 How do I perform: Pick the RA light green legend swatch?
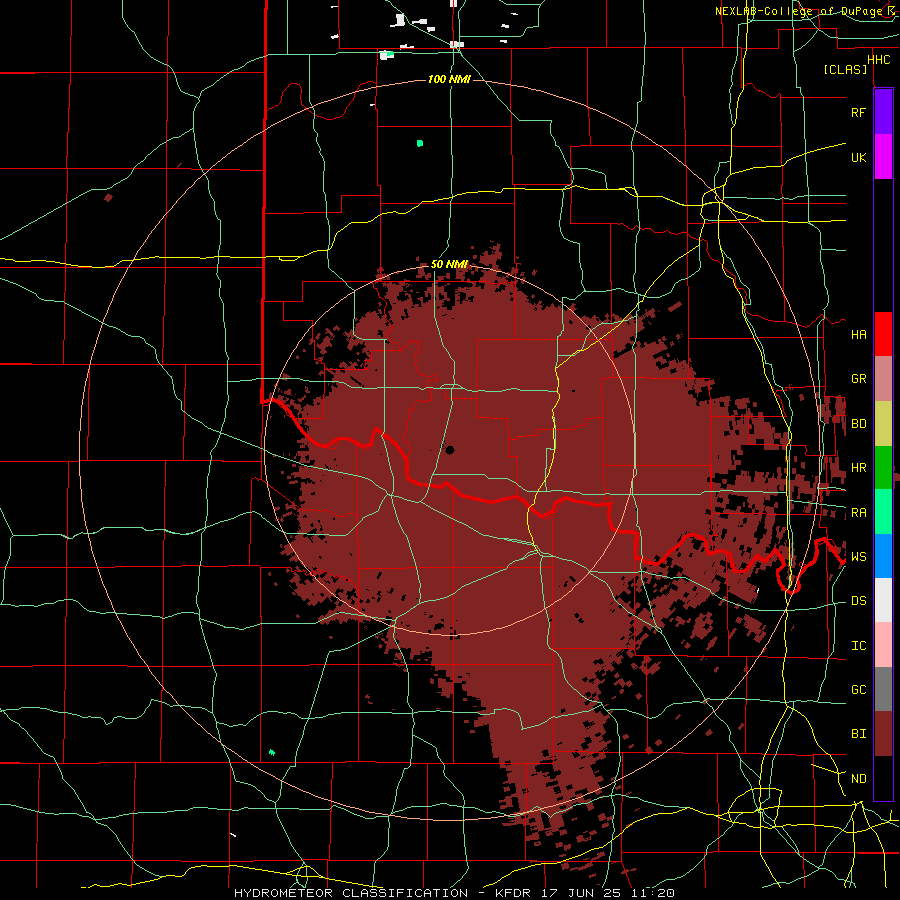(883, 512)
